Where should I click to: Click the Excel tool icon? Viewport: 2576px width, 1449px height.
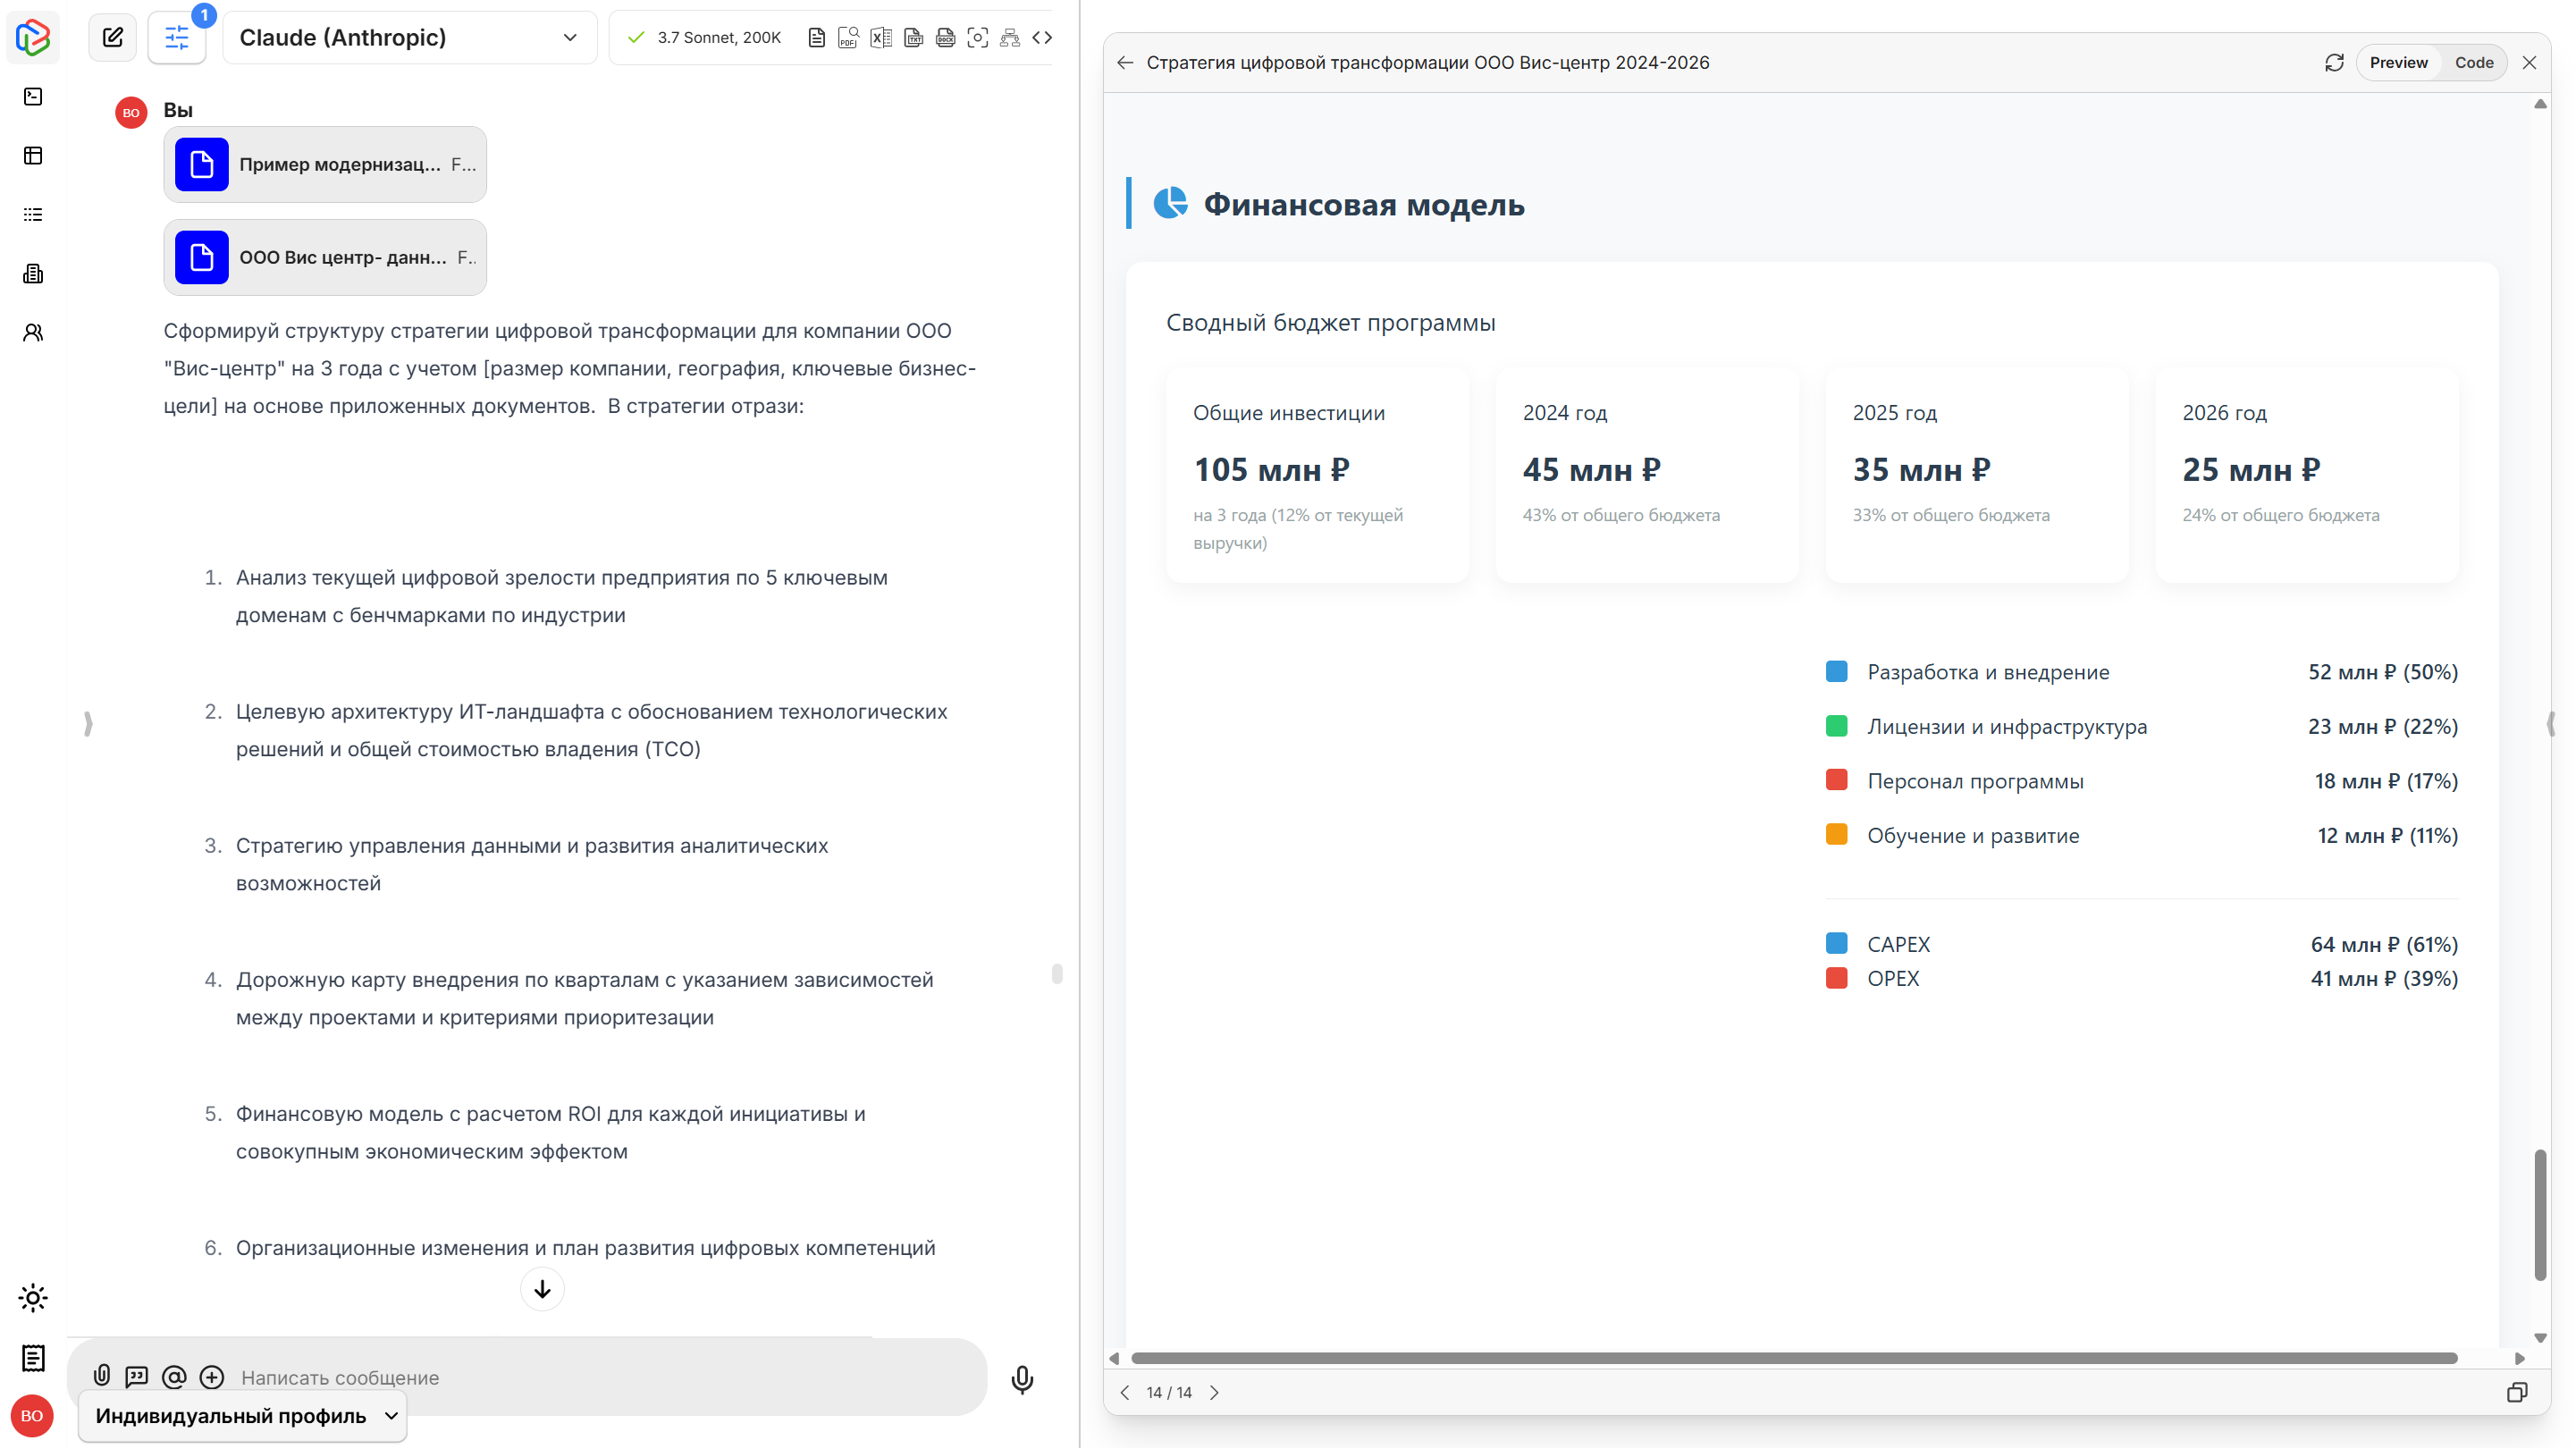click(x=881, y=37)
